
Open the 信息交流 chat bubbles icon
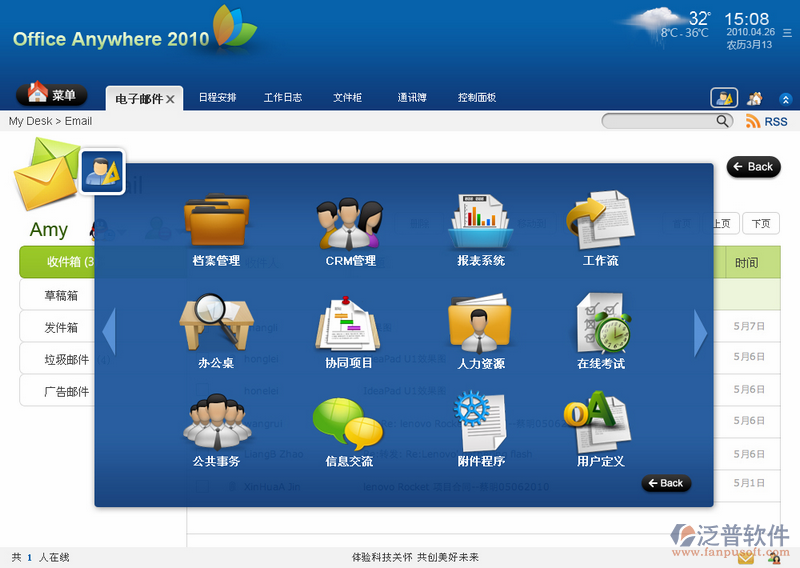(347, 423)
